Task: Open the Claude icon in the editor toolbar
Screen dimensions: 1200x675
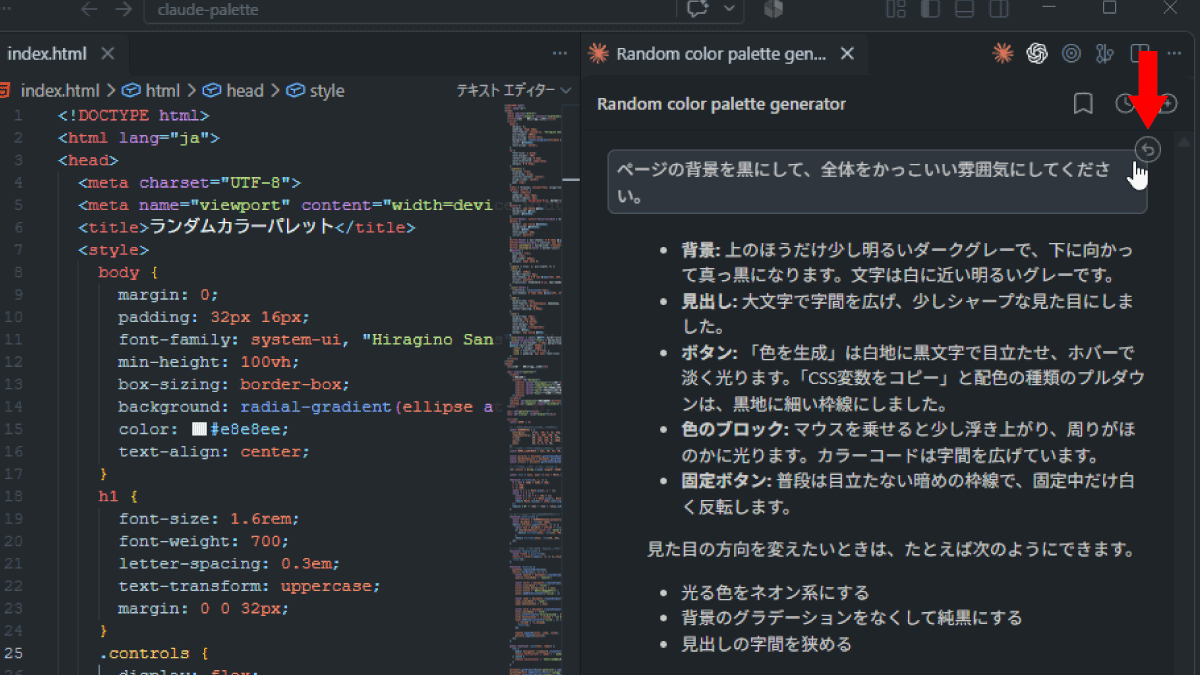Action: click(x=1002, y=53)
